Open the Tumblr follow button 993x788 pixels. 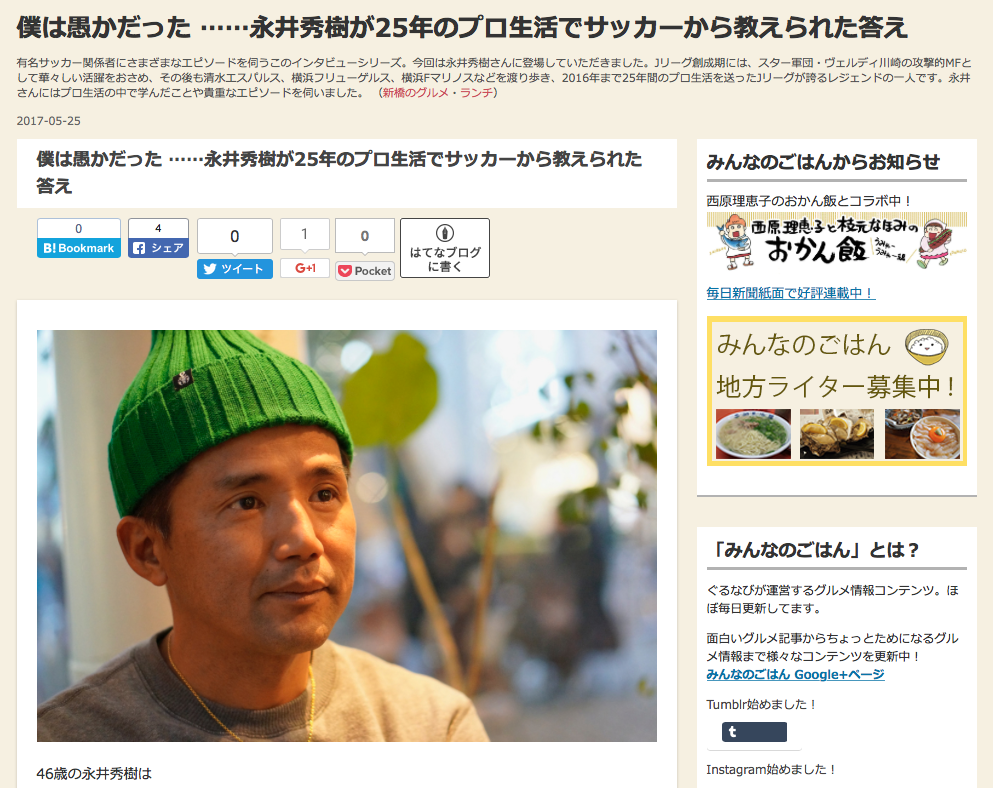point(754,732)
